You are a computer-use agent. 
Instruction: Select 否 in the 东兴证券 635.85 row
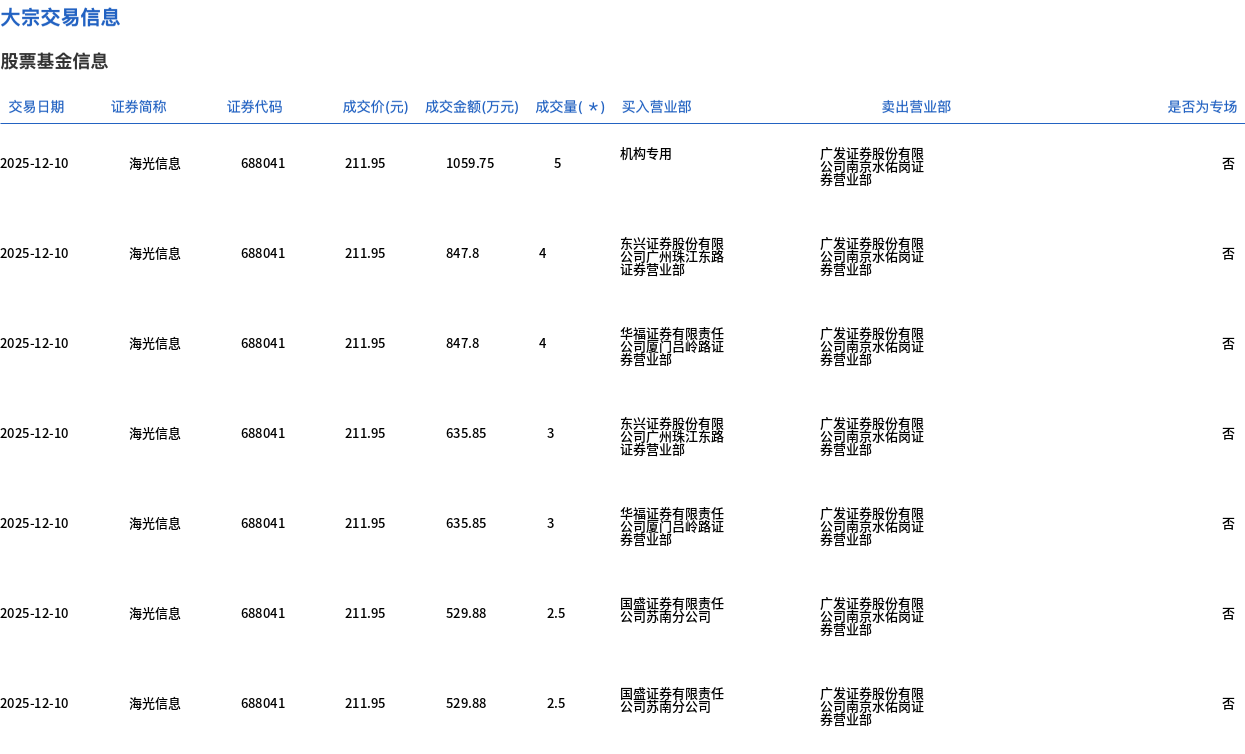pos(1228,433)
